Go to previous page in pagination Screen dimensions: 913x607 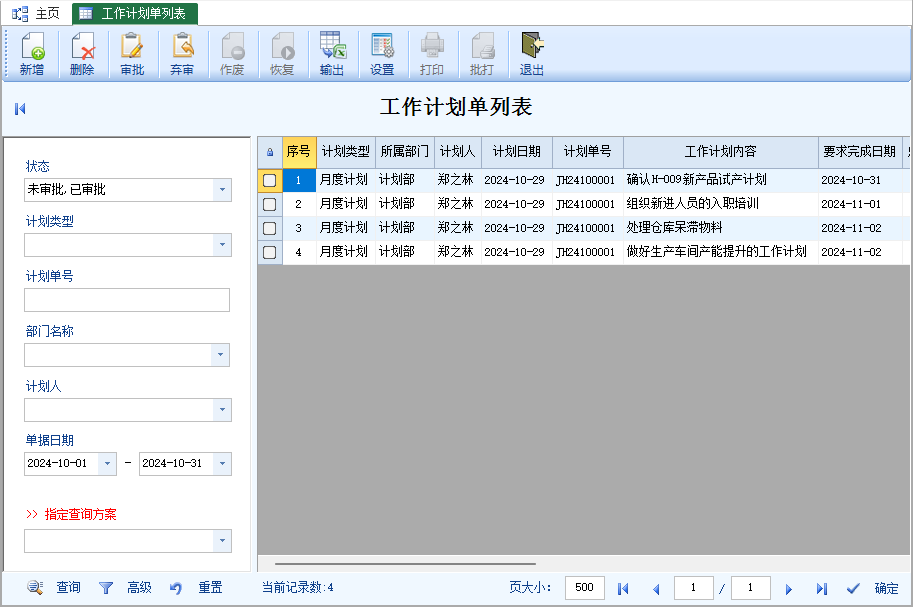click(x=656, y=589)
